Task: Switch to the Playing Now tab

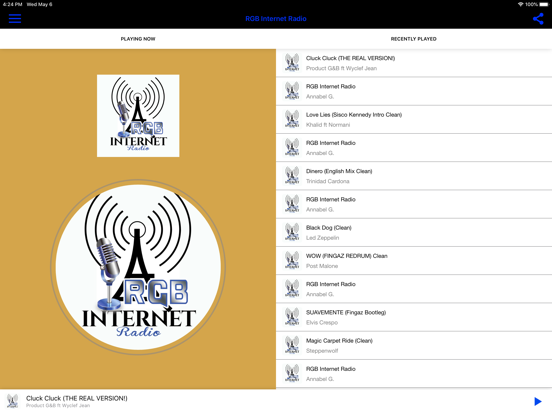Action: (138, 39)
